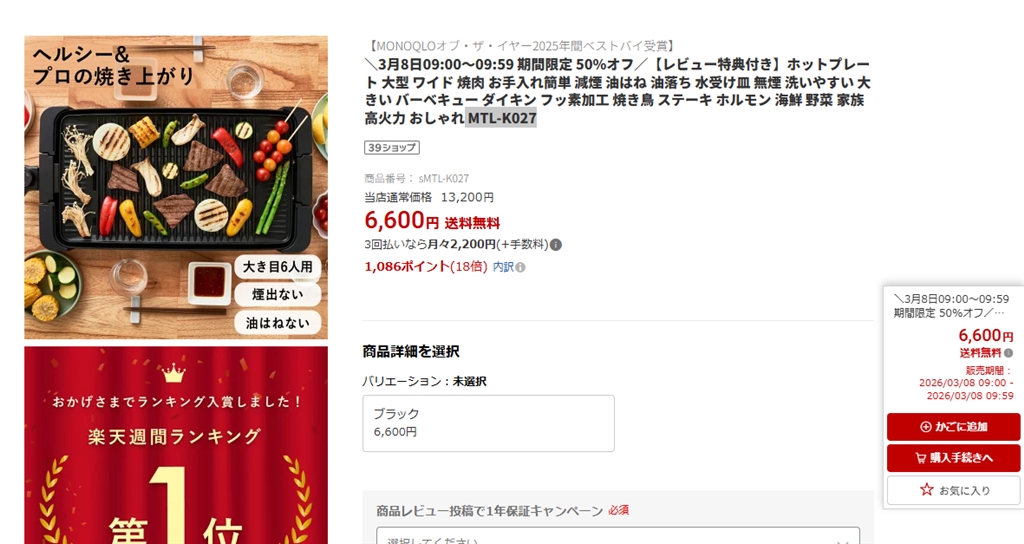
Task: Click the 1,086ポイント(18倍) points text
Action: click(426, 266)
